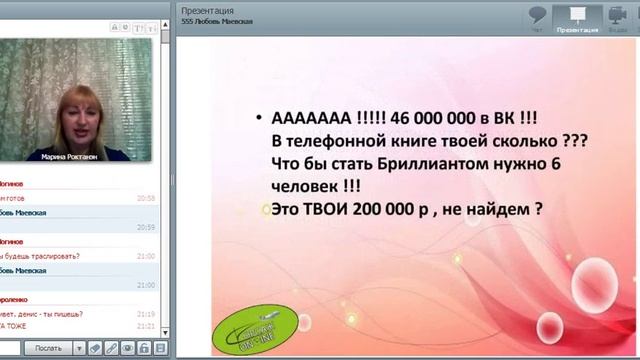Click the eraser clear-chat icon

click(95, 348)
